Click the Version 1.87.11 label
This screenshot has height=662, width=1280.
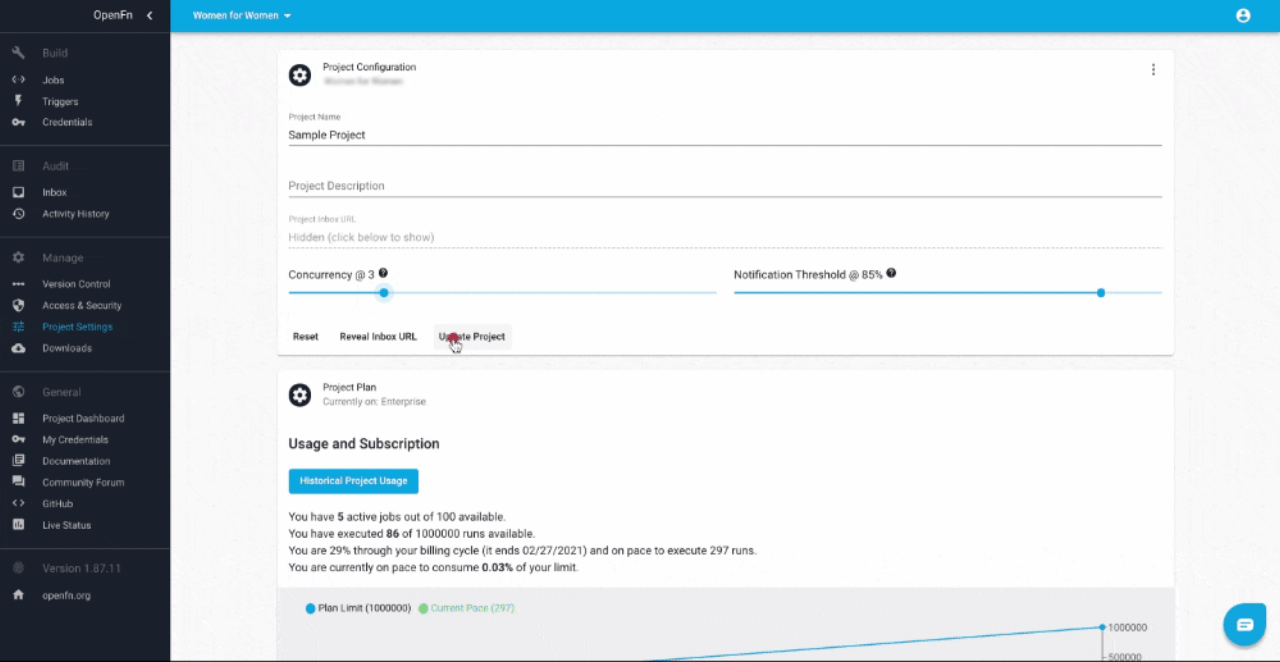81,568
